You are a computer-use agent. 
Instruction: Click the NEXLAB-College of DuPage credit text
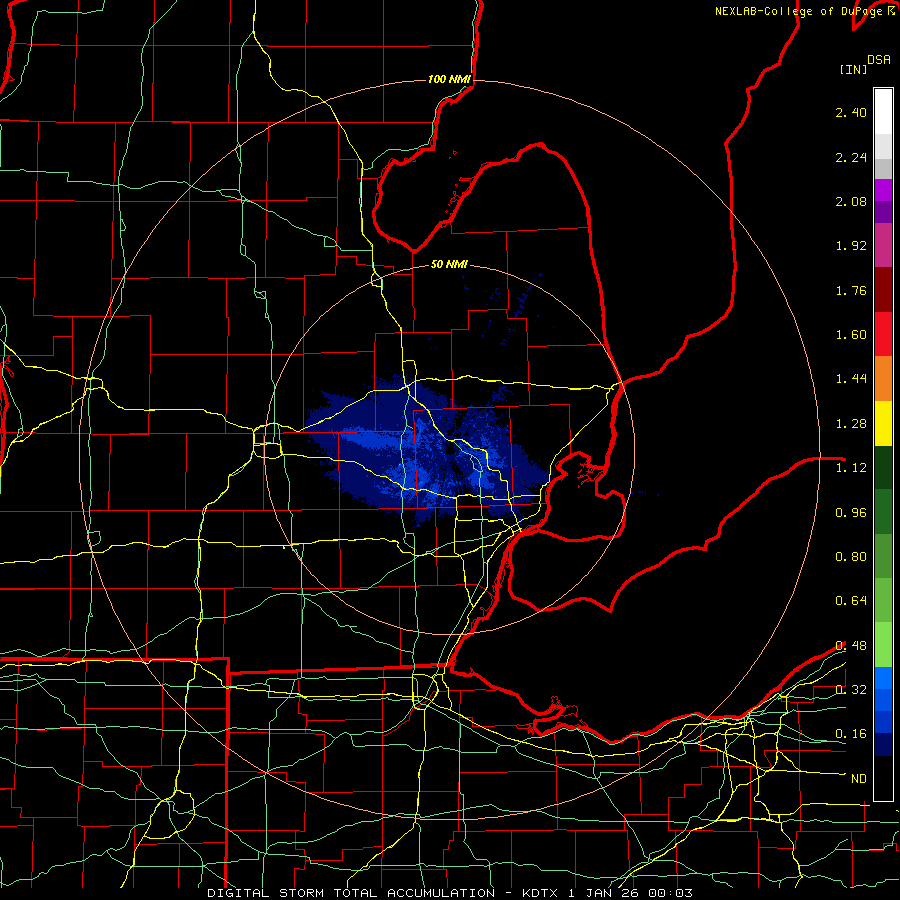(x=800, y=11)
